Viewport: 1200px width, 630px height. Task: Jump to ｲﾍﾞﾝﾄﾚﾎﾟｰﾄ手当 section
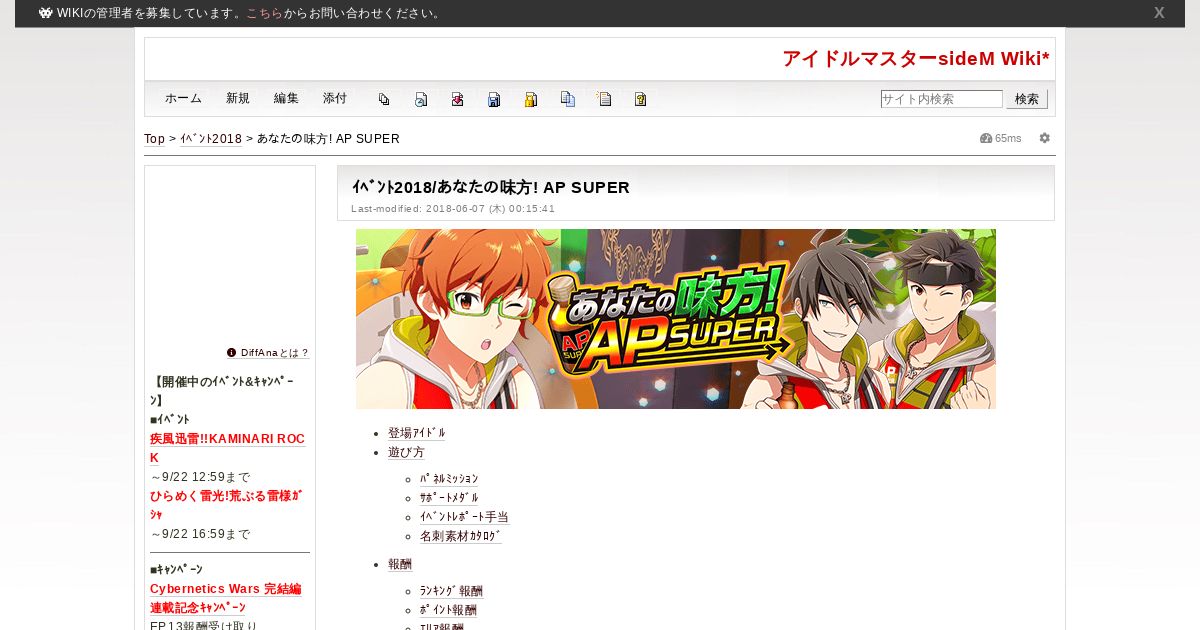[464, 517]
